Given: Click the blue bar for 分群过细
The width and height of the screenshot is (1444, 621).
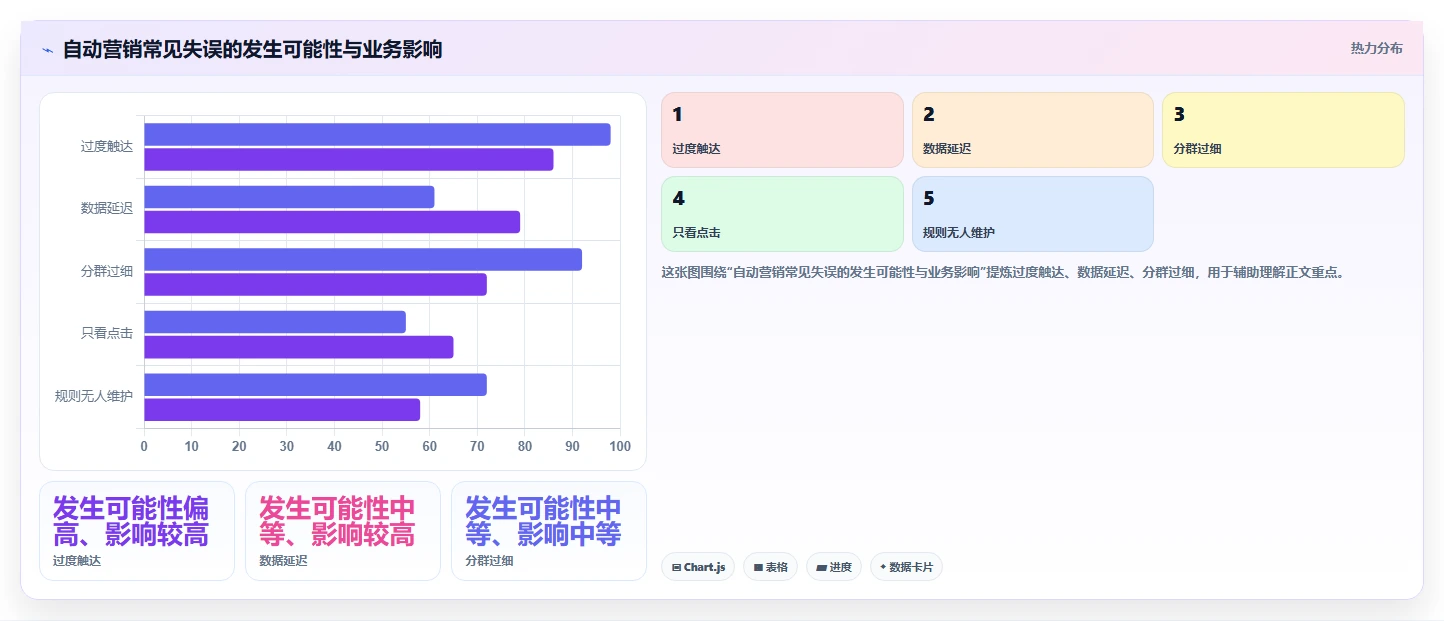Looking at the screenshot, I should tap(363, 260).
